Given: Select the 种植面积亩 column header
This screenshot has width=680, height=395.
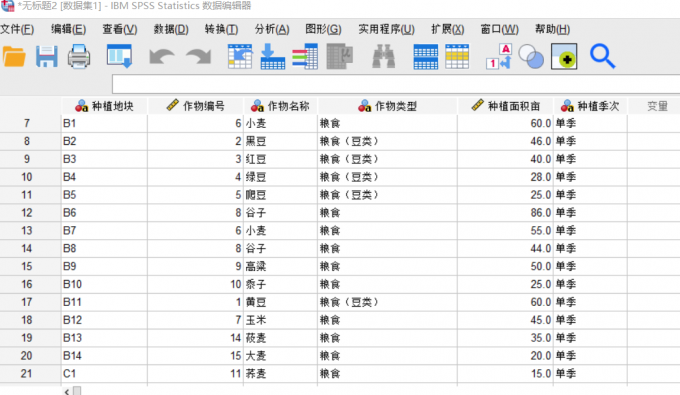Looking at the screenshot, I should click(x=505, y=106).
